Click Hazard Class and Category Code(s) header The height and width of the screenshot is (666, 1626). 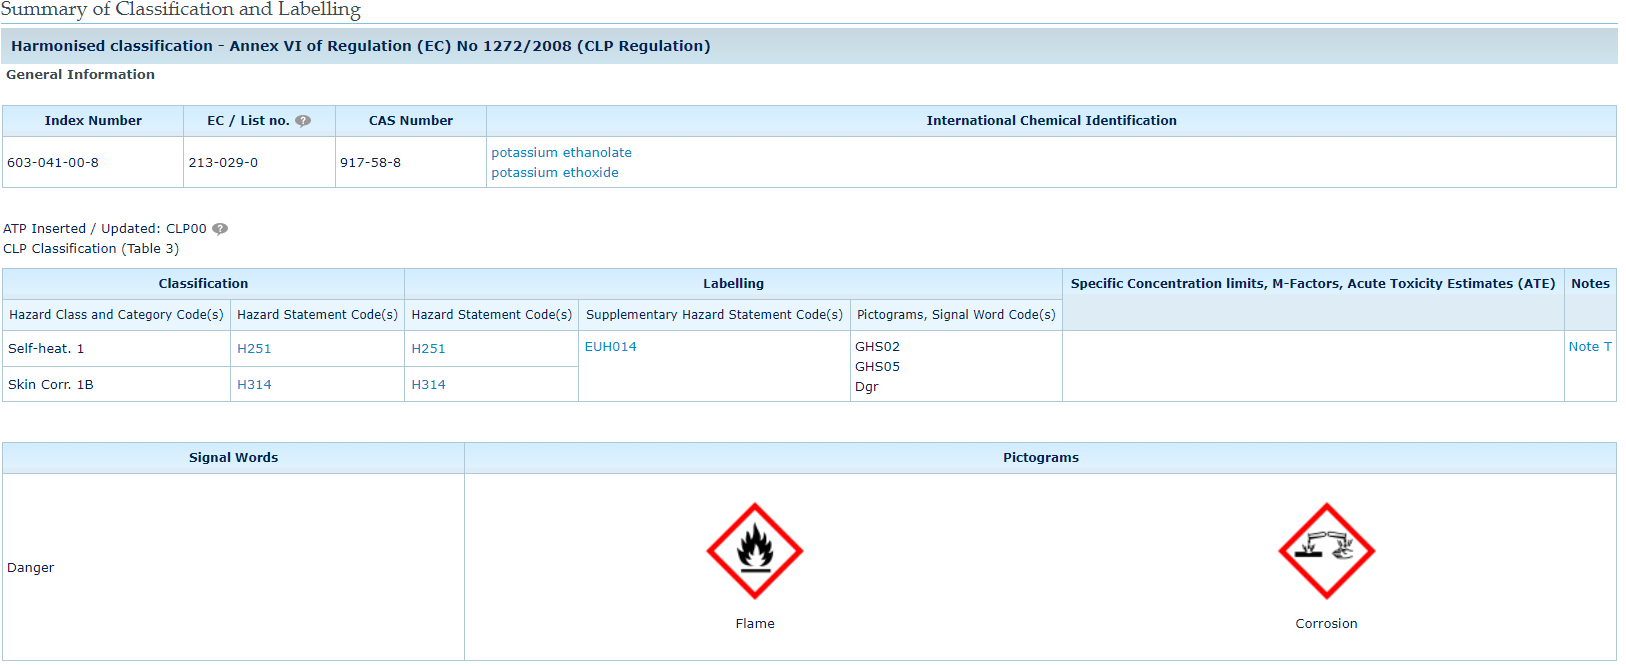pyautogui.click(x=116, y=315)
